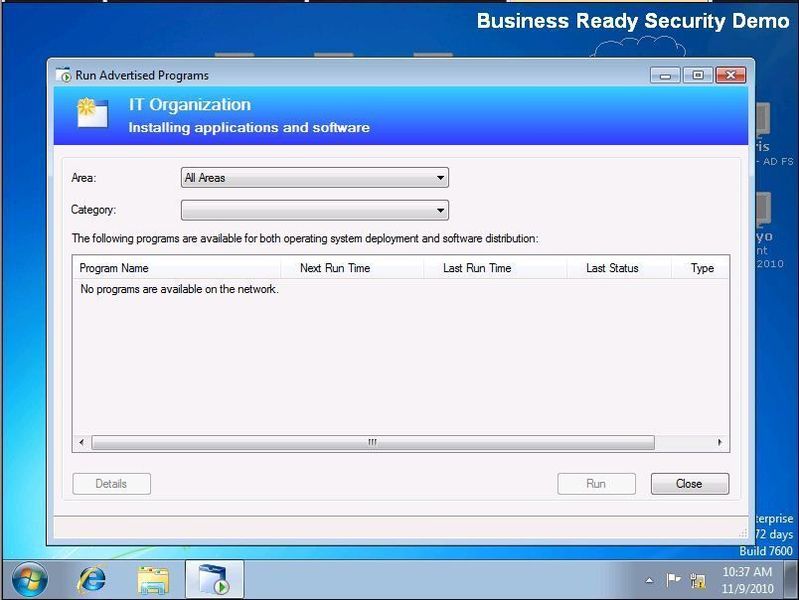Viewport: 799px width, 600px height.
Task: Sort by Type column header
Action: click(700, 268)
